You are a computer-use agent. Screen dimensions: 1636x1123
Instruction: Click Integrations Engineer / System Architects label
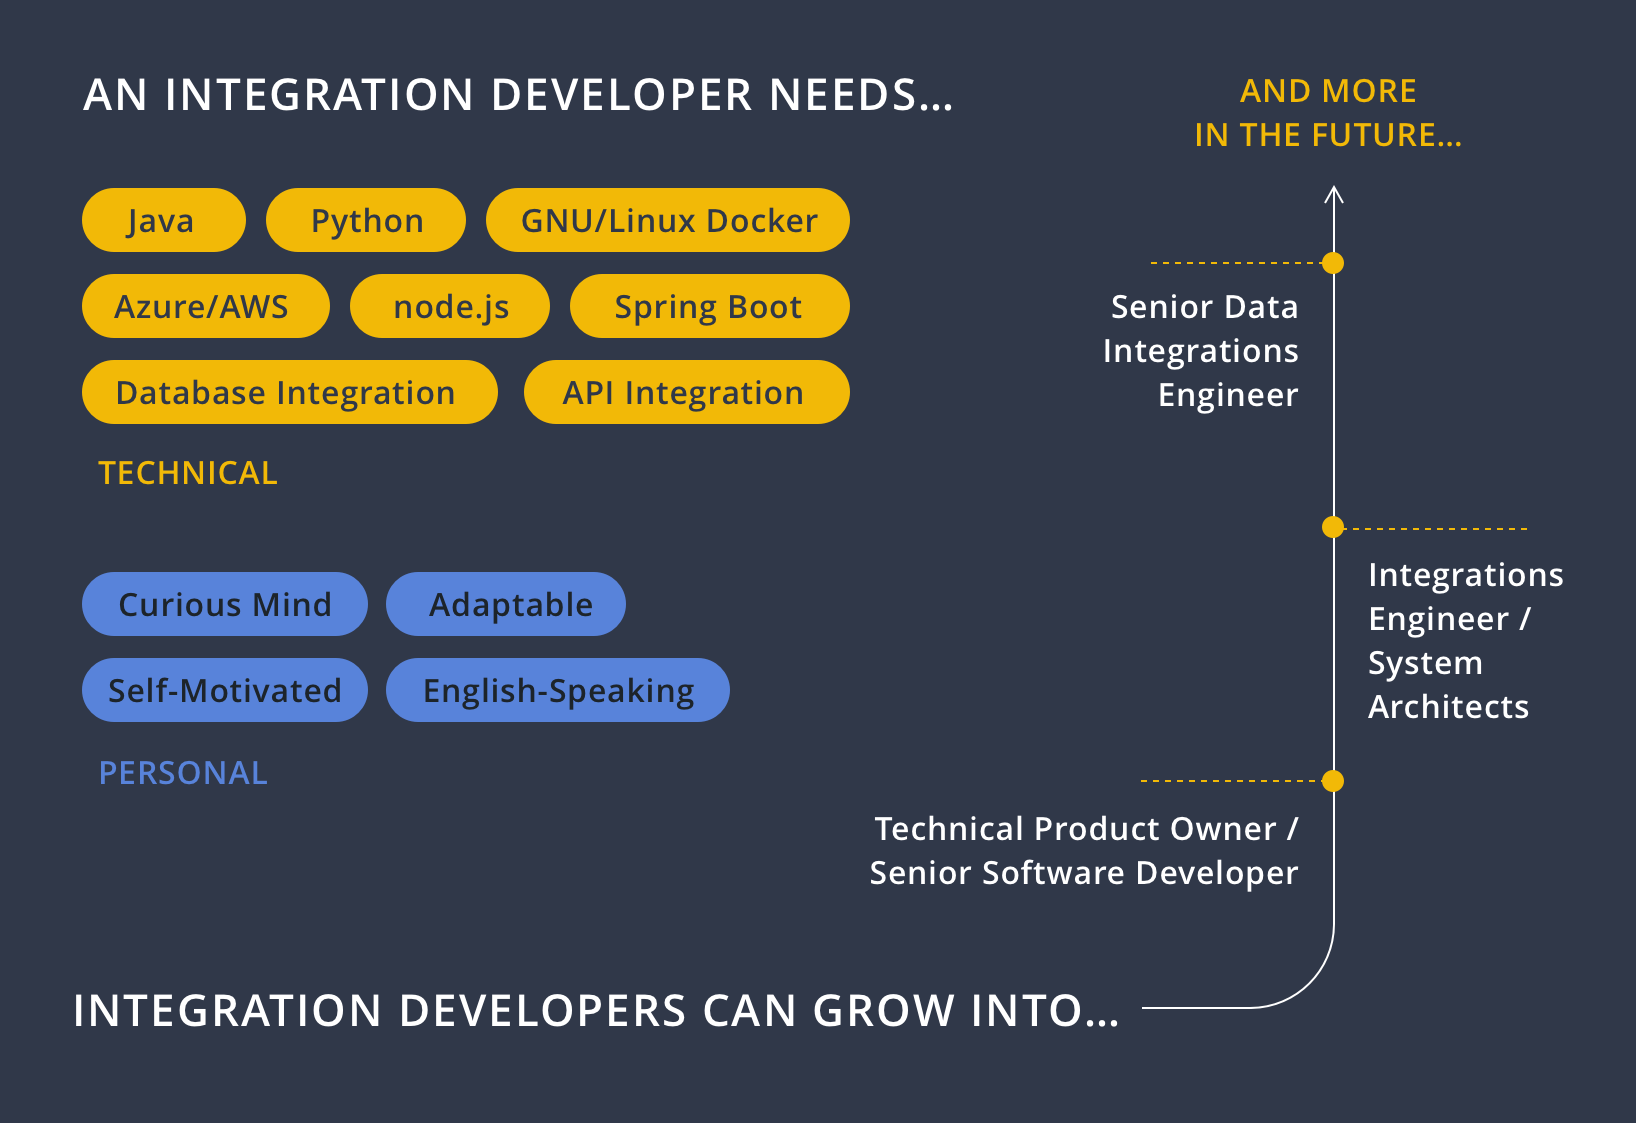(x=1466, y=641)
